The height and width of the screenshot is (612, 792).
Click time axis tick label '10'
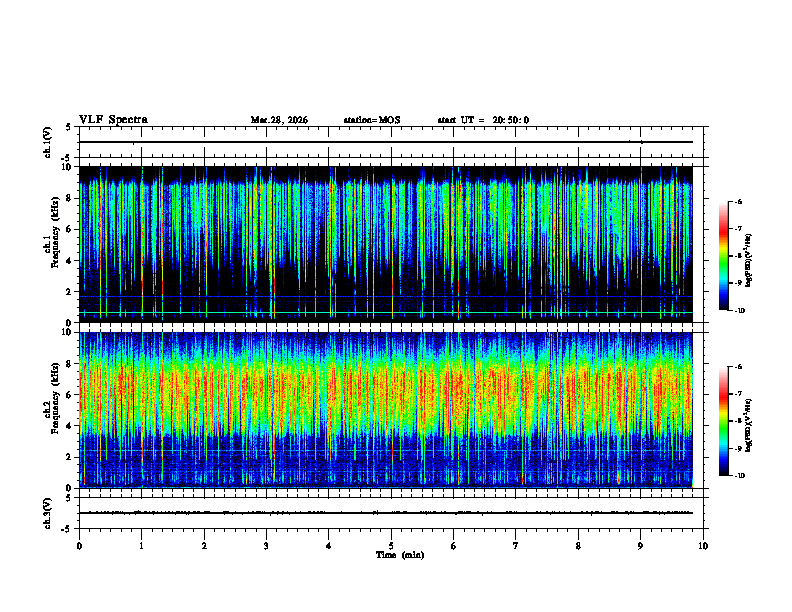click(703, 546)
